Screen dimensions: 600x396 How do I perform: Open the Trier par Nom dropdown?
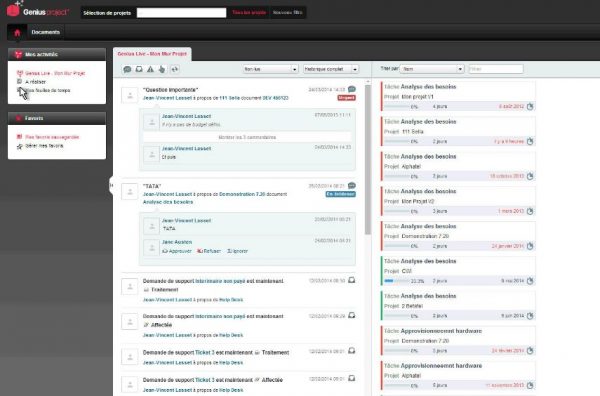tap(432, 69)
